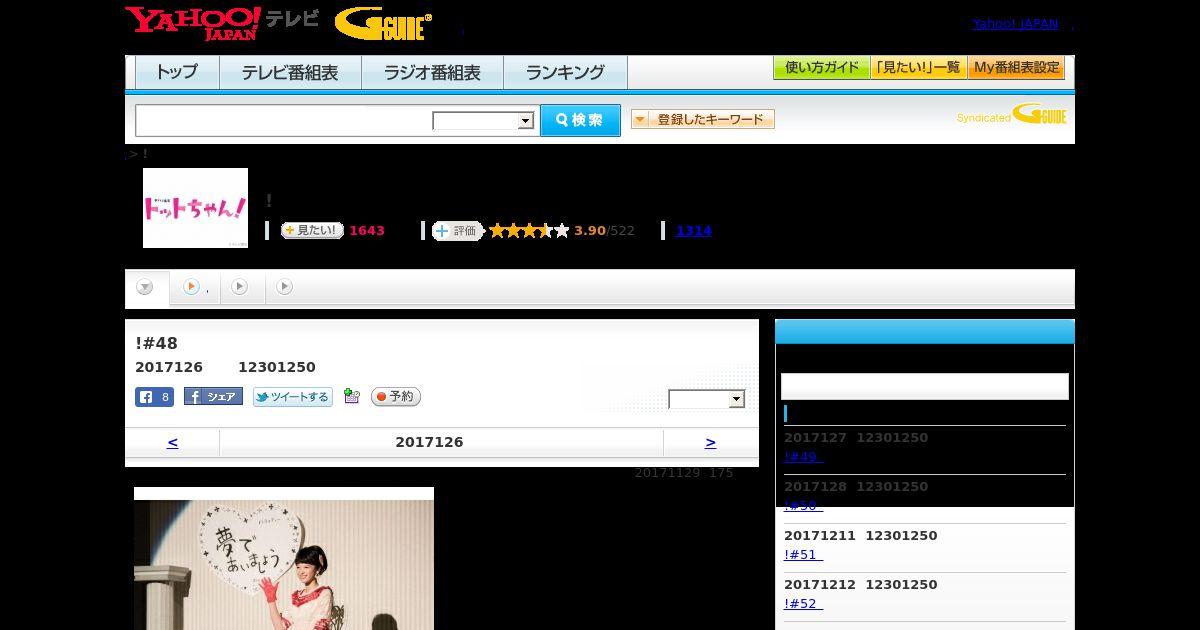Open the search area dropdown beside search box
1200x630 pixels.
pos(483,121)
